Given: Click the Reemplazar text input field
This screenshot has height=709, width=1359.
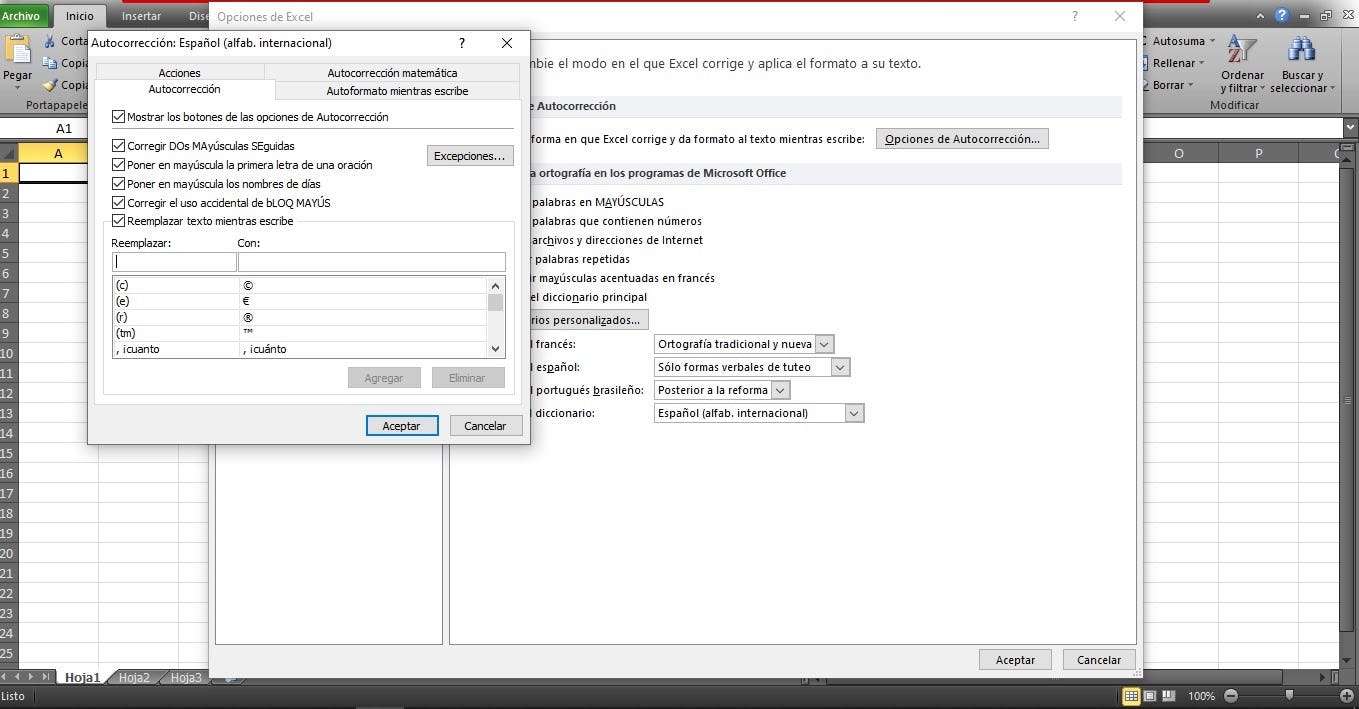Looking at the screenshot, I should [174, 262].
